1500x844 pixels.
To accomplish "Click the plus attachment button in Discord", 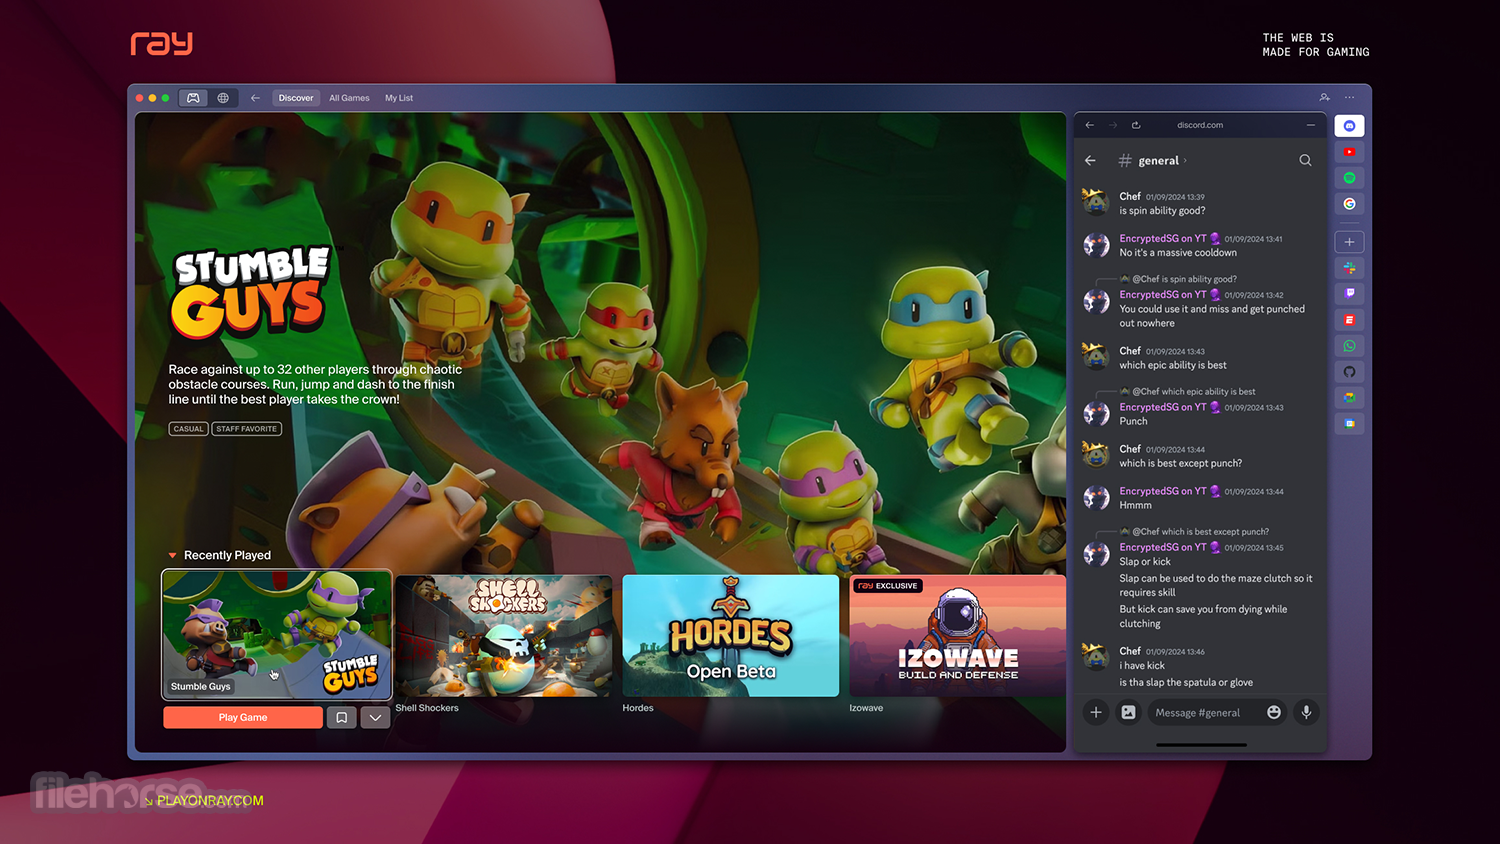I will (x=1096, y=712).
